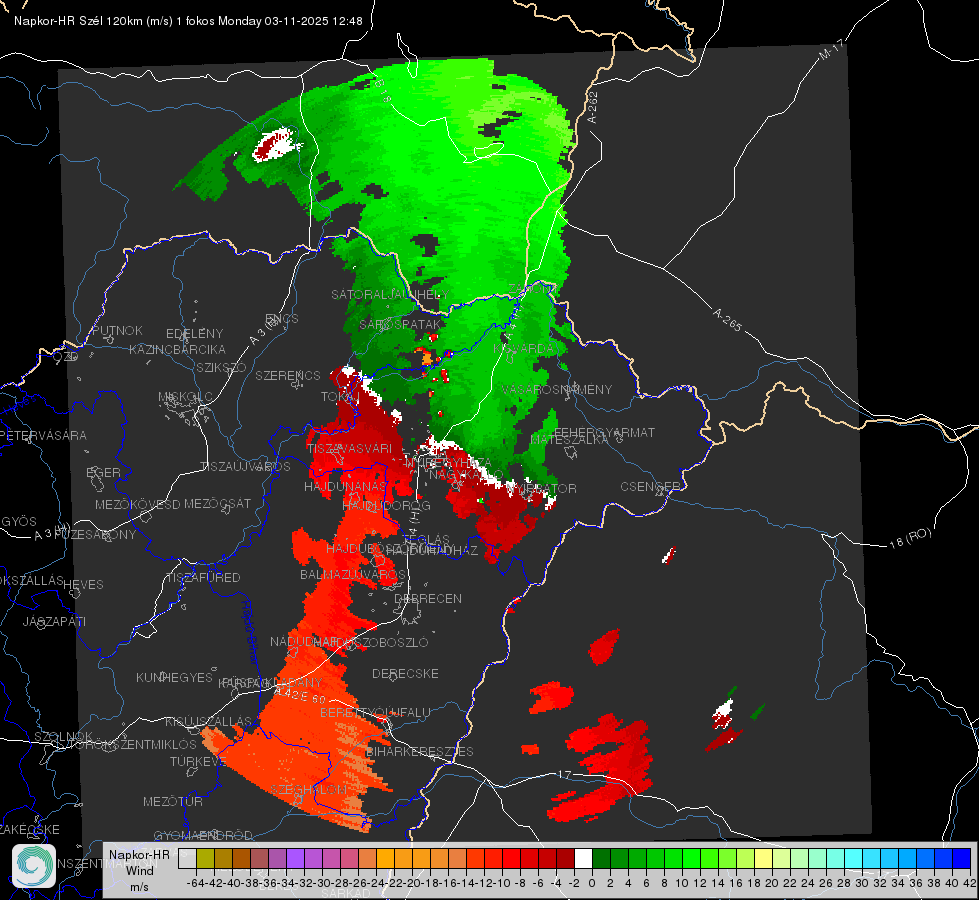
Task: Click the SÁROSPATAK label
Action: tap(401, 325)
